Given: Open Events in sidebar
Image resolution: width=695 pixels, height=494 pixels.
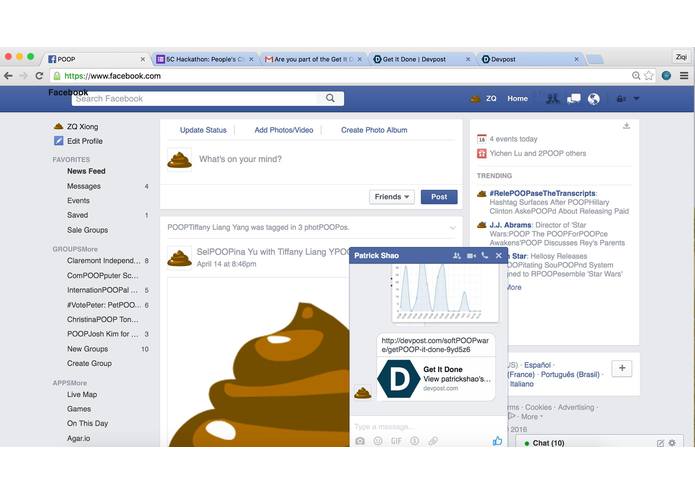Looking at the screenshot, I should click(x=78, y=201).
